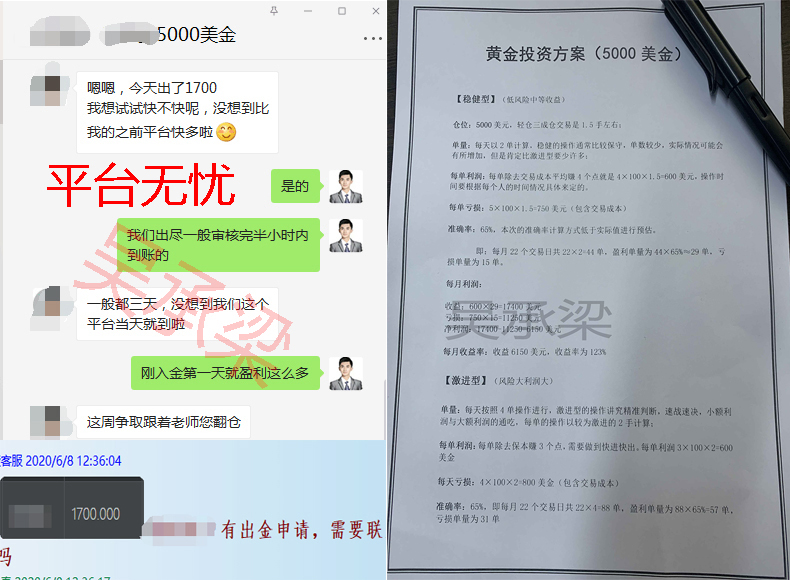This screenshot has height=580, width=790.
Task: Click the document title '黄金投资方案（5000 美金）'
Action: coord(583,53)
